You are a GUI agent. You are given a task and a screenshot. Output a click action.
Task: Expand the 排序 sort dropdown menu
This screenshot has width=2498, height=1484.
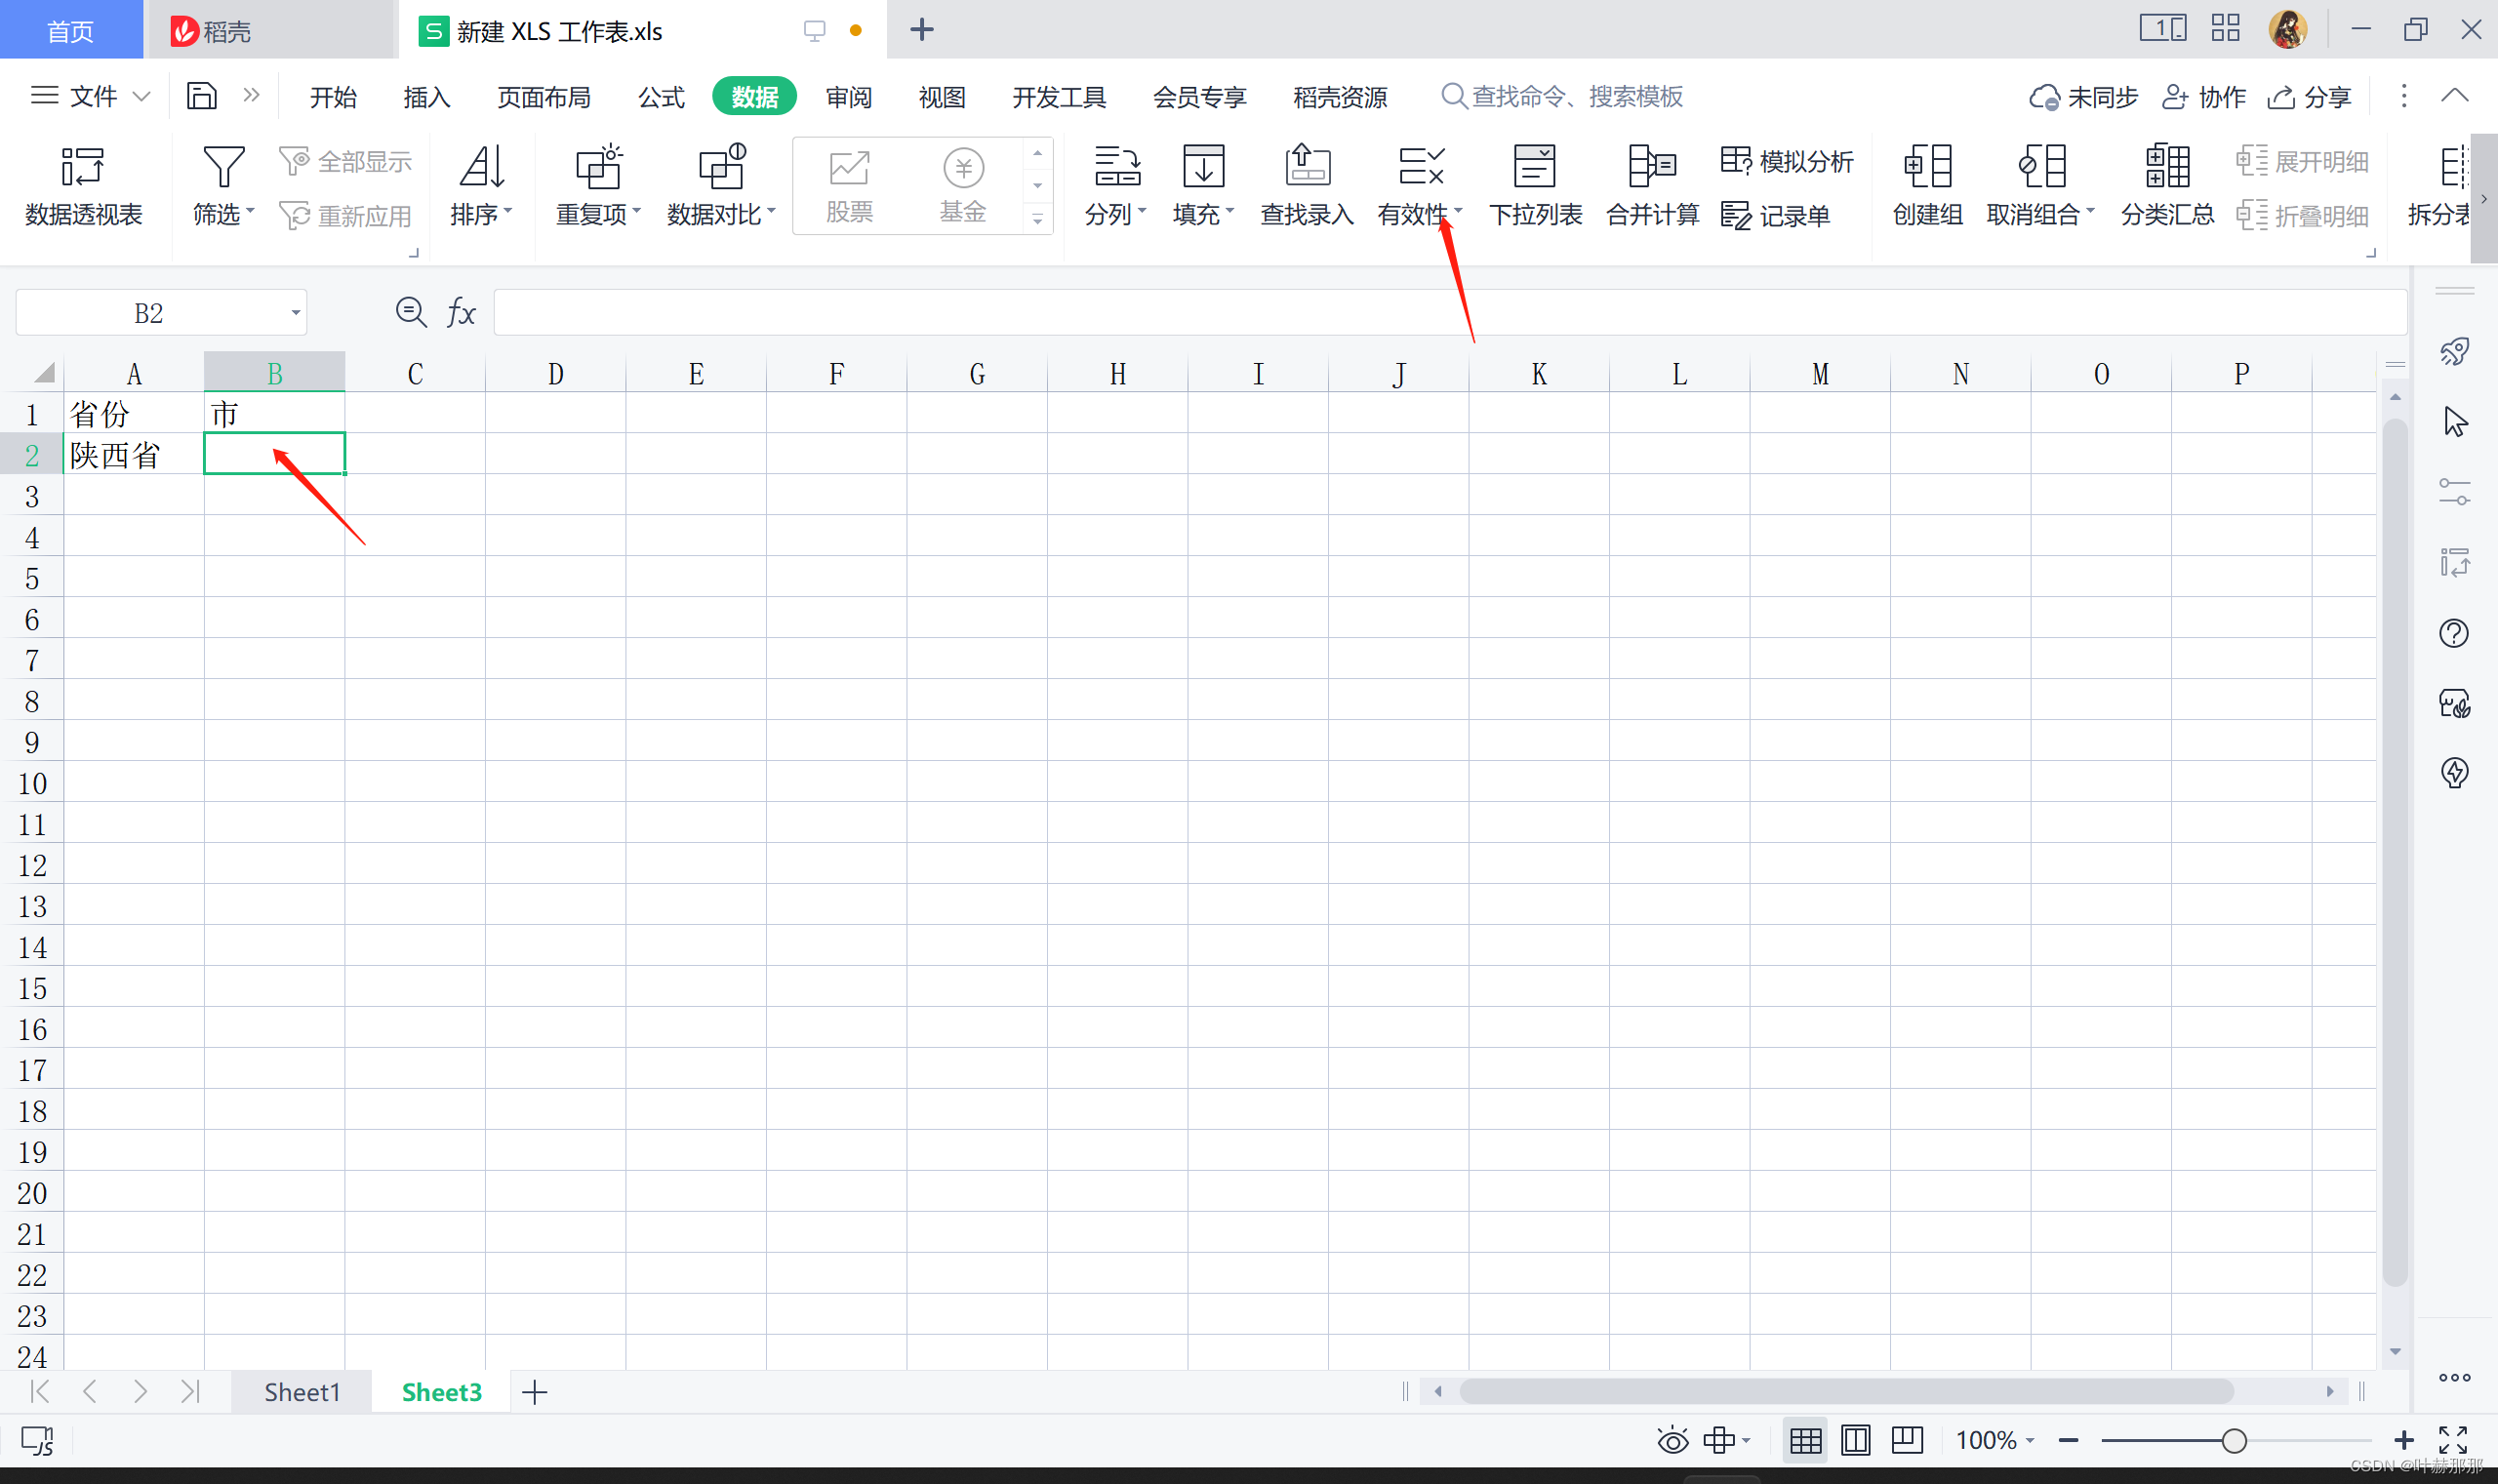tap(508, 213)
